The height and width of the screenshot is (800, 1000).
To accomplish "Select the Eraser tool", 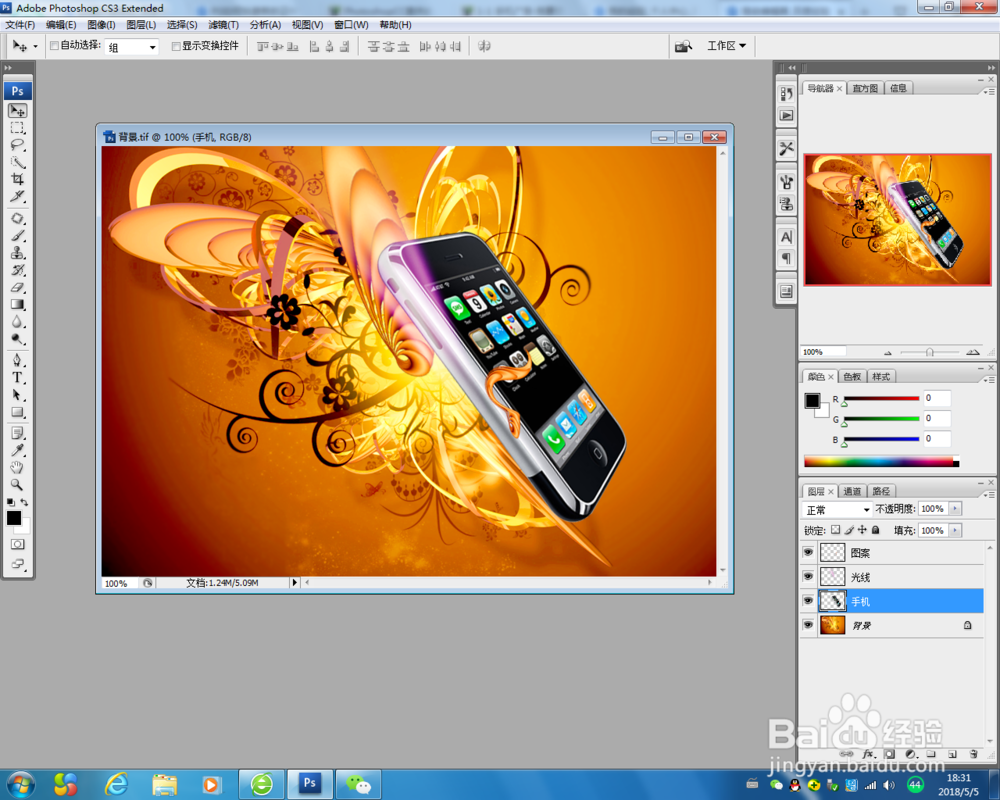I will (17, 288).
